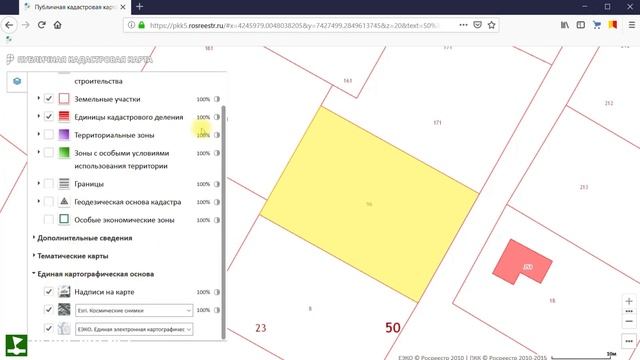Adjust Надписи на карте opacity control
640x360 pixels.
coord(217,292)
